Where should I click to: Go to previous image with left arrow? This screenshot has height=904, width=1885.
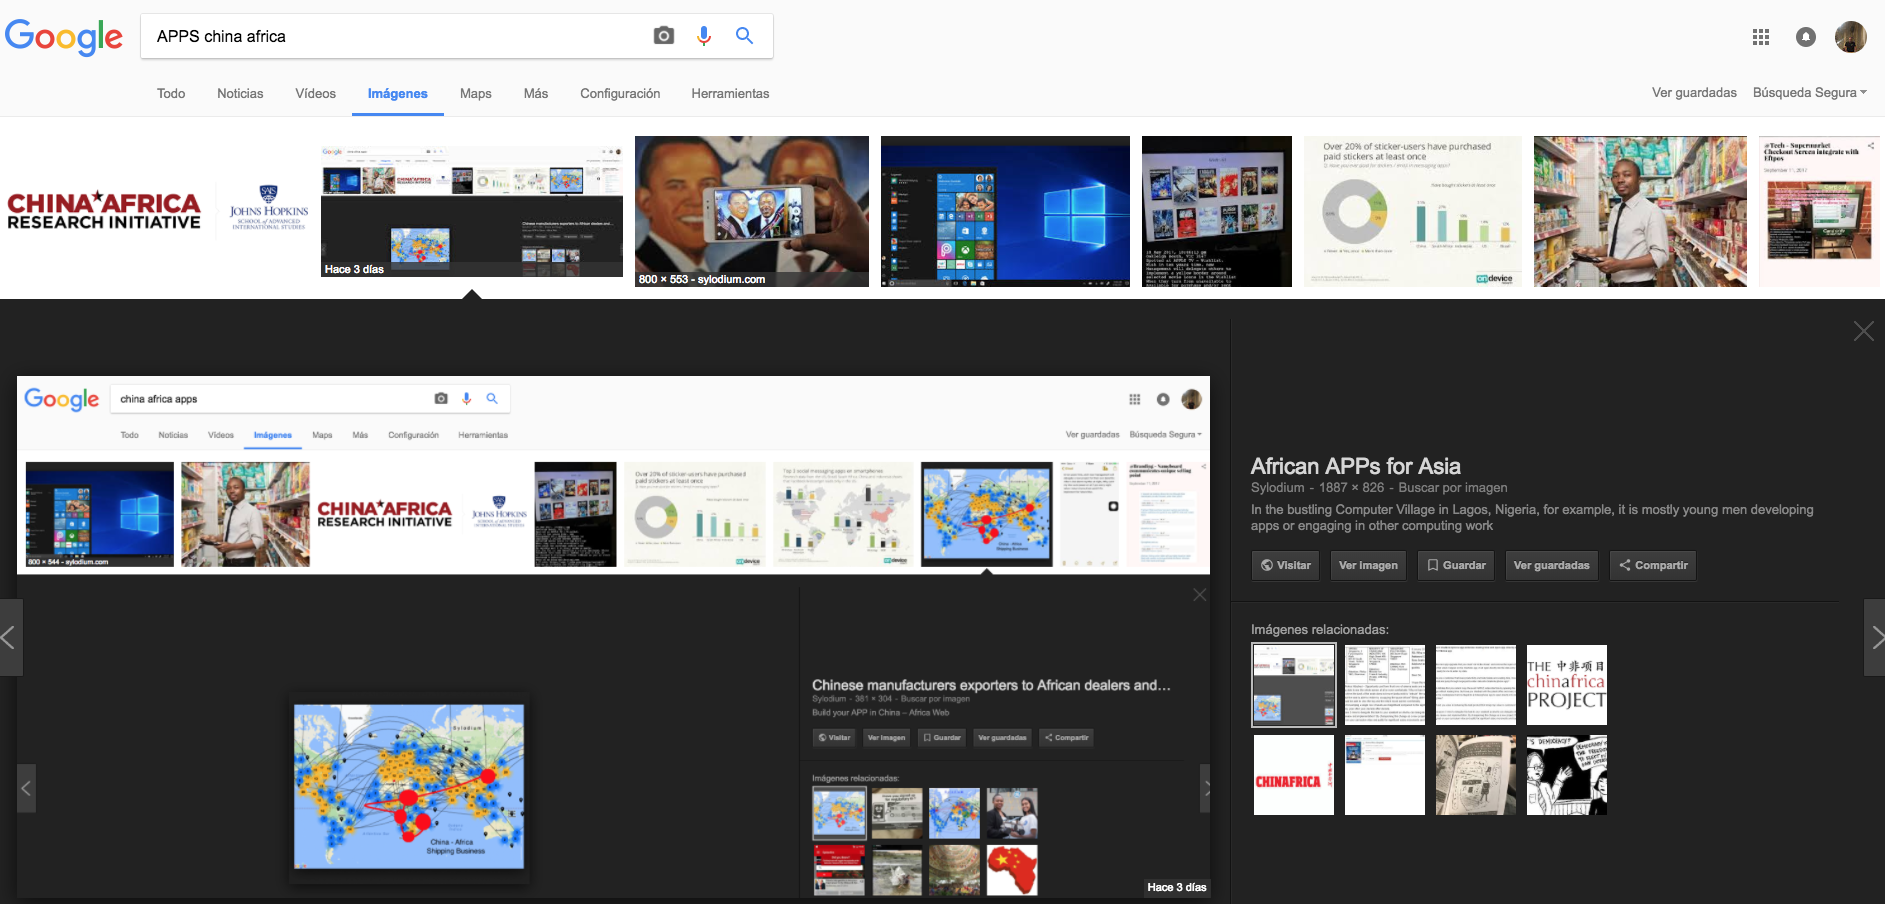9,637
